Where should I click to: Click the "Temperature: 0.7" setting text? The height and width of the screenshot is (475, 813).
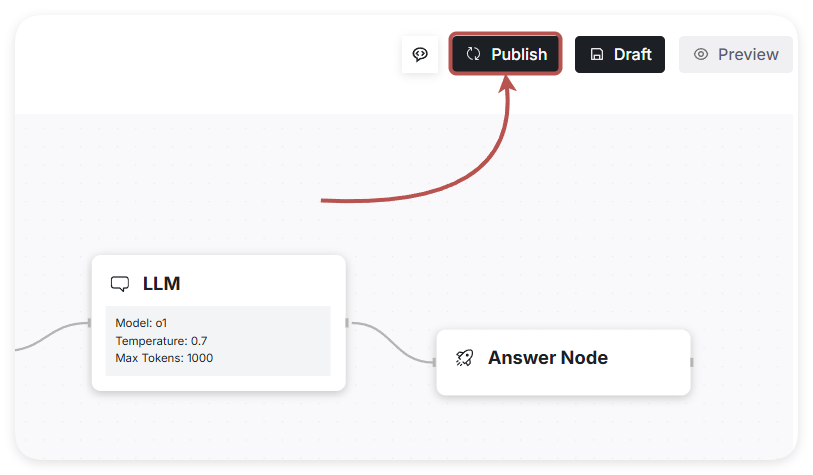pos(161,341)
